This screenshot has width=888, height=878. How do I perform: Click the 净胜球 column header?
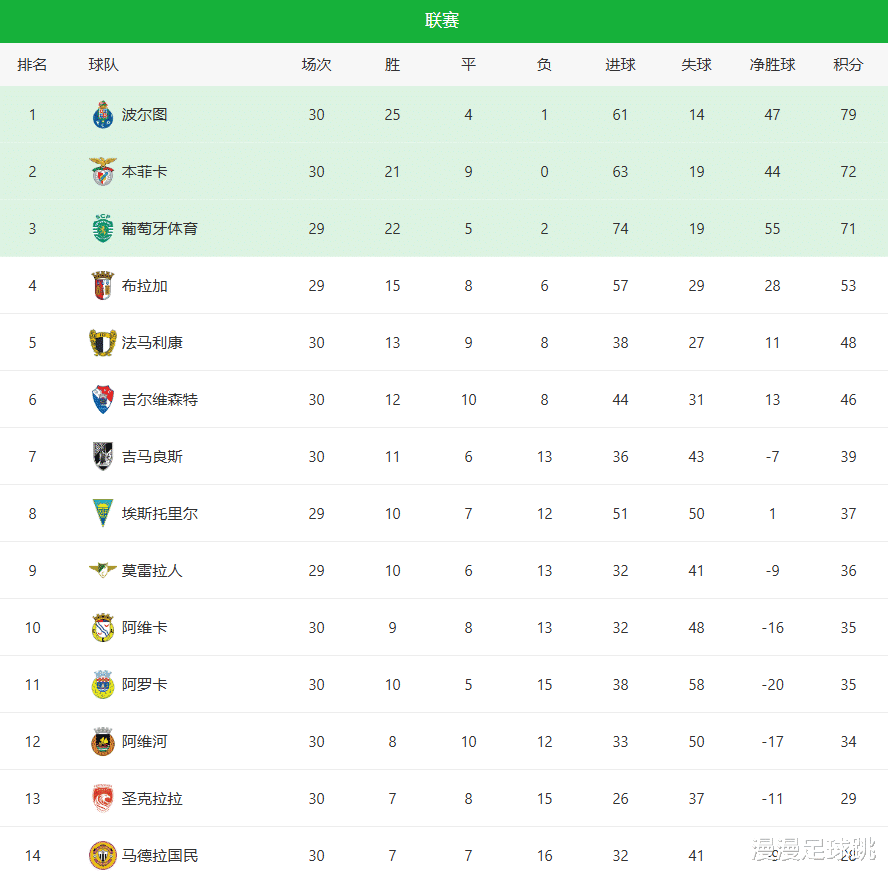(x=772, y=65)
